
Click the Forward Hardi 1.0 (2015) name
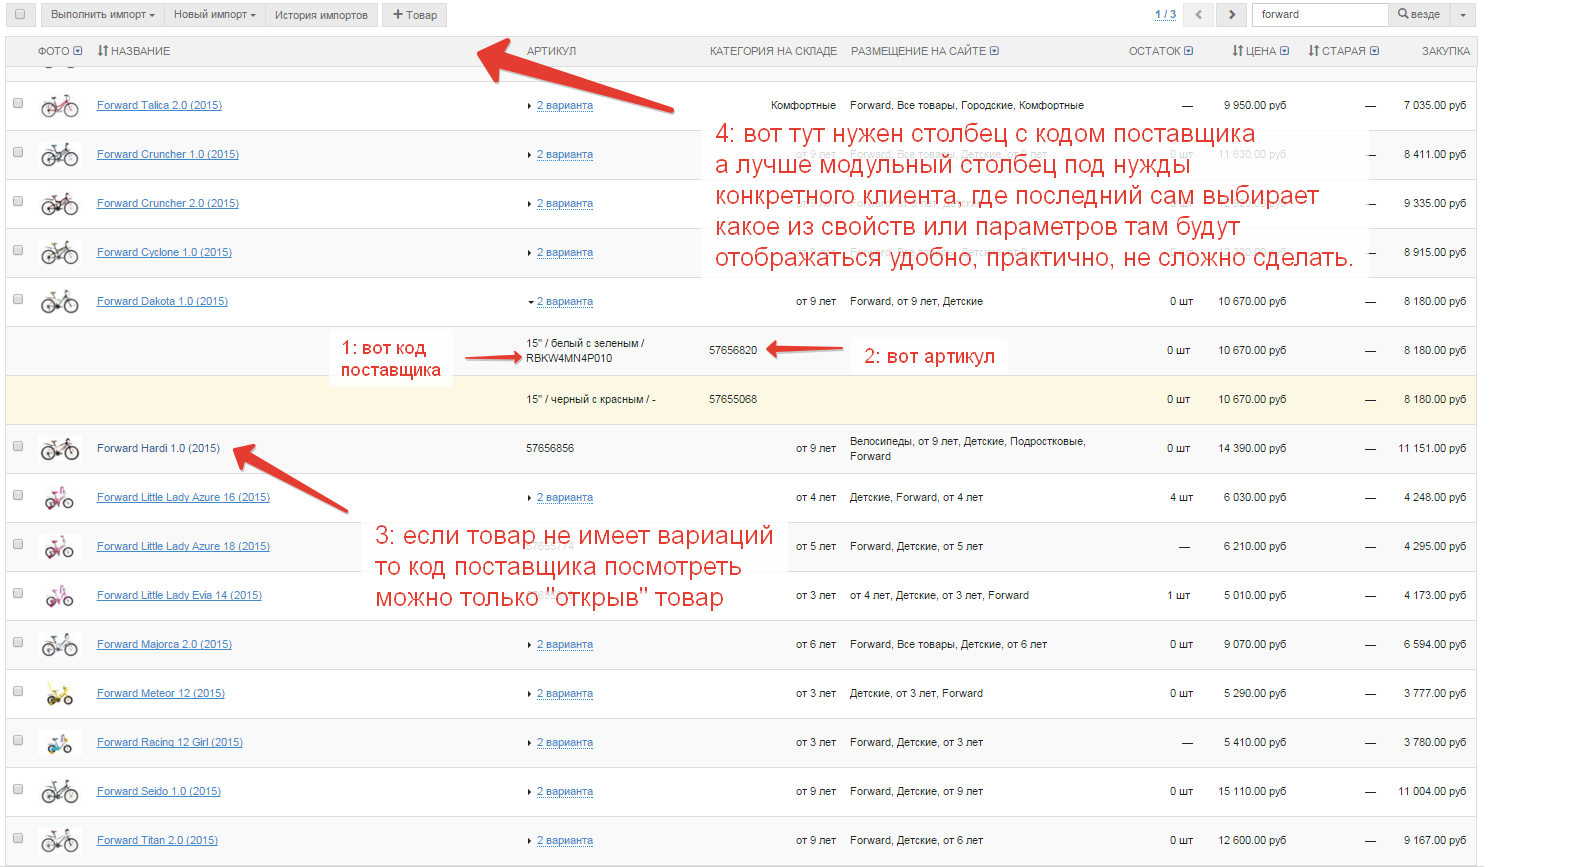(x=158, y=449)
